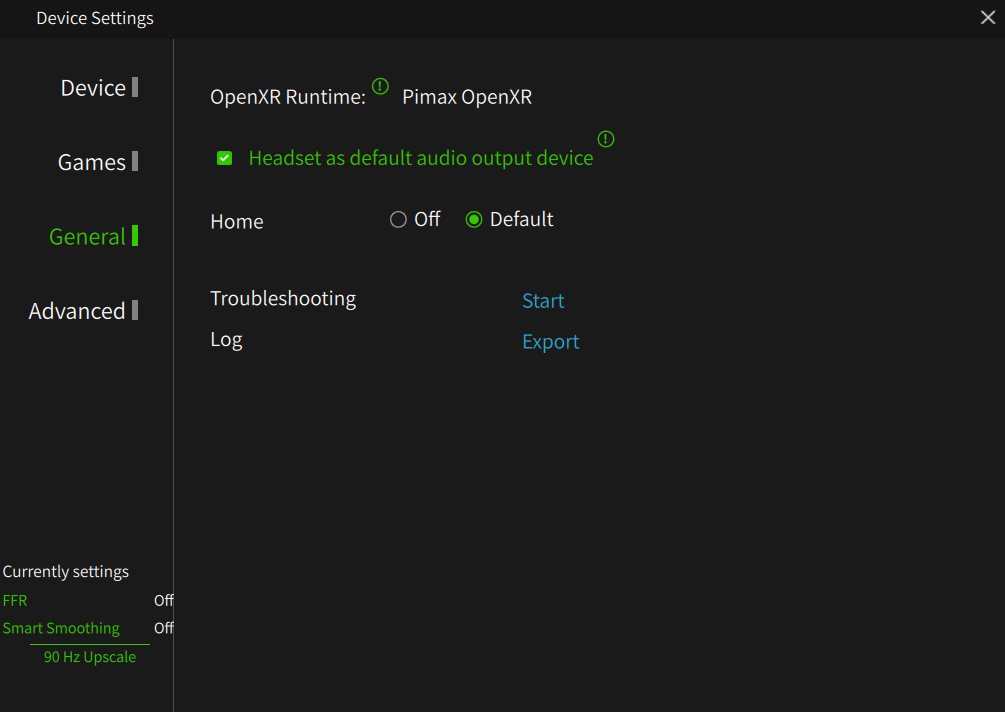Click the Pimax OpenXR runtime value

[467, 97]
